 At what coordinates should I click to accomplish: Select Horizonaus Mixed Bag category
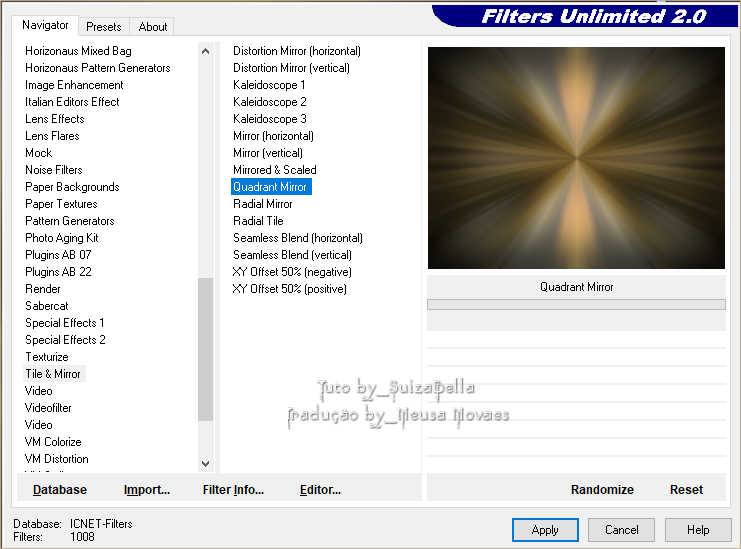pyautogui.click(x=78, y=51)
